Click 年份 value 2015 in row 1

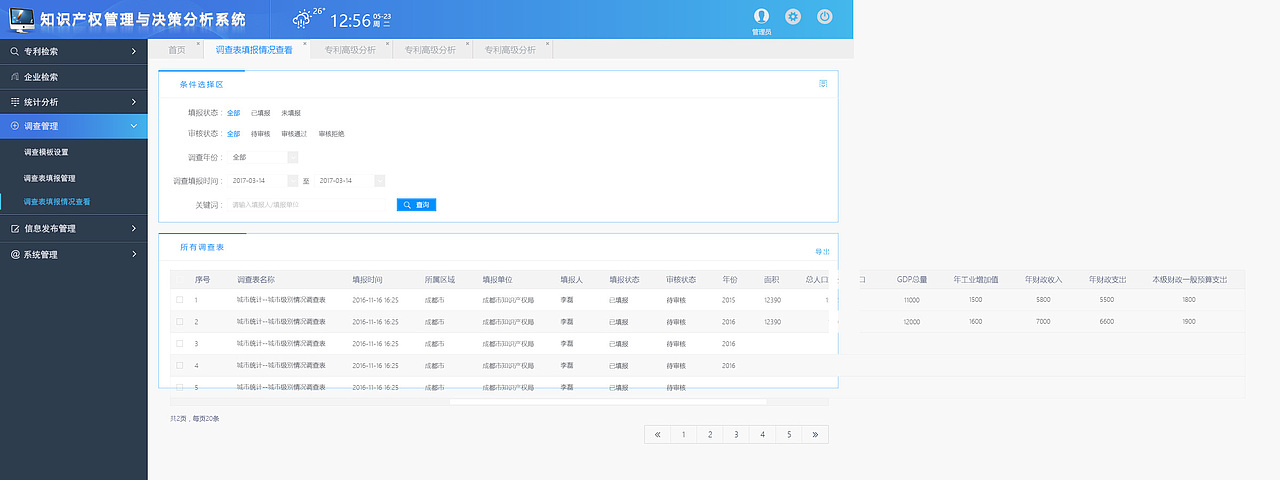coord(728,300)
